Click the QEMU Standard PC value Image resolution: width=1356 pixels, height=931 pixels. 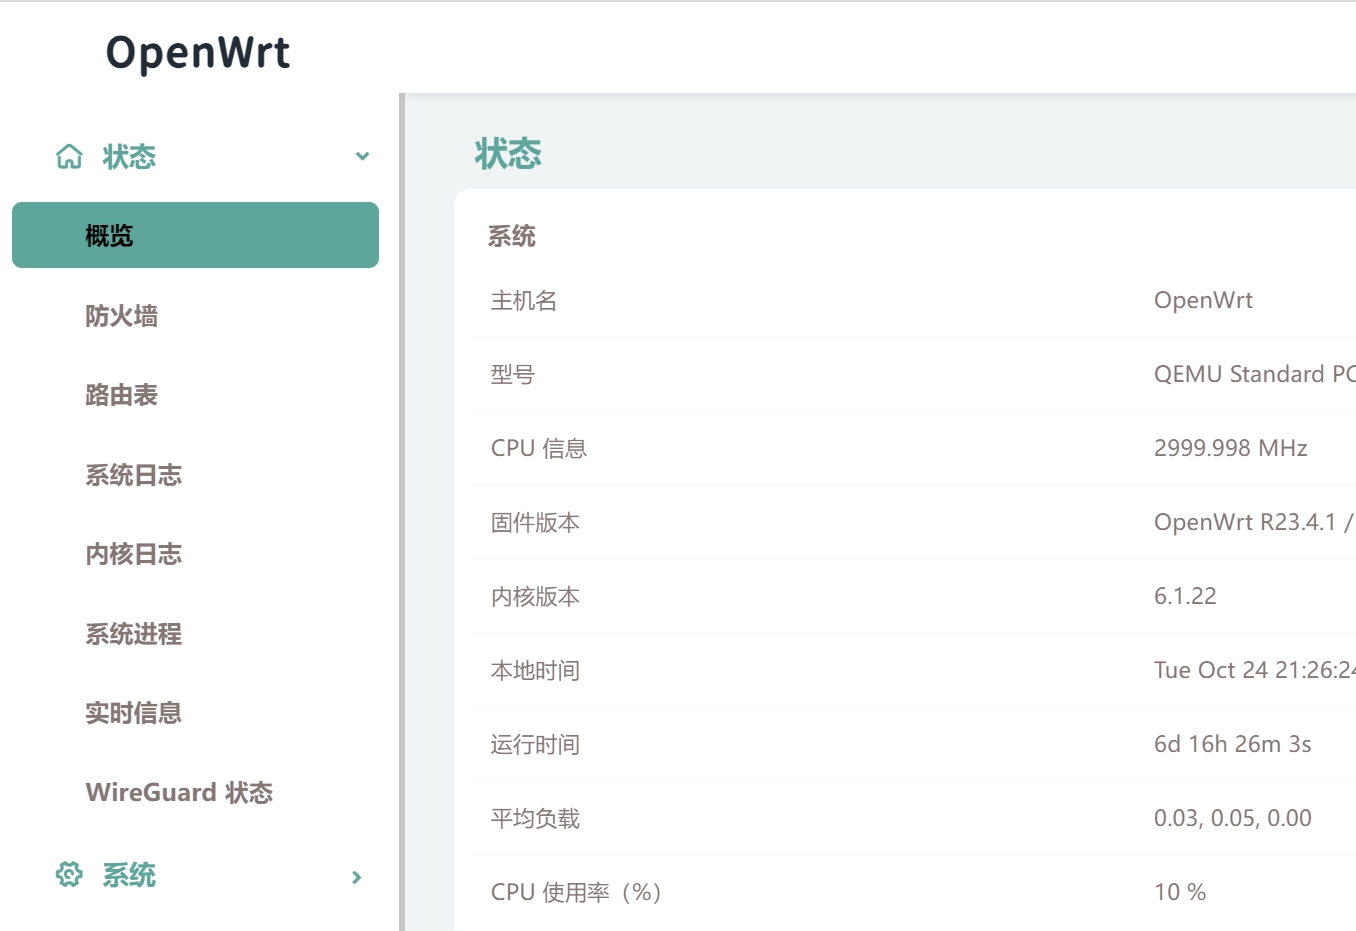point(1255,374)
